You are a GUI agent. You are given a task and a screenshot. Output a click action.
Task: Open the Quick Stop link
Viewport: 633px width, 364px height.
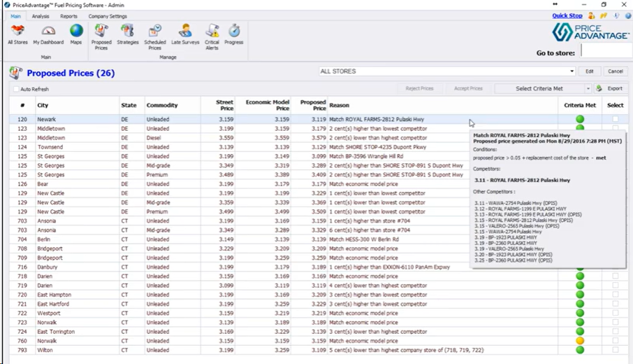click(x=567, y=16)
